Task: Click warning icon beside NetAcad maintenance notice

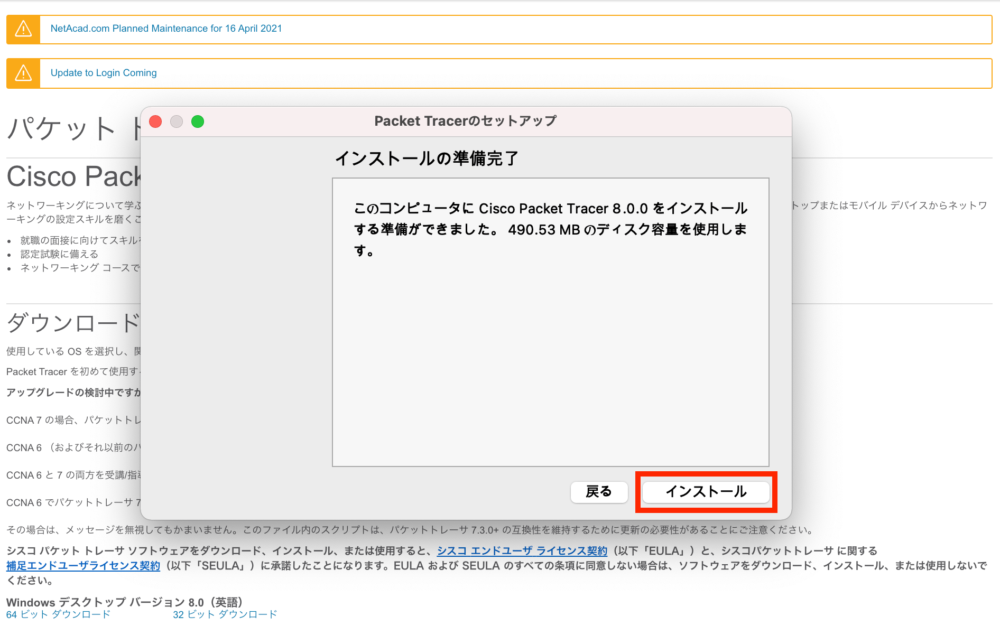Action: pyautogui.click(x=24, y=29)
